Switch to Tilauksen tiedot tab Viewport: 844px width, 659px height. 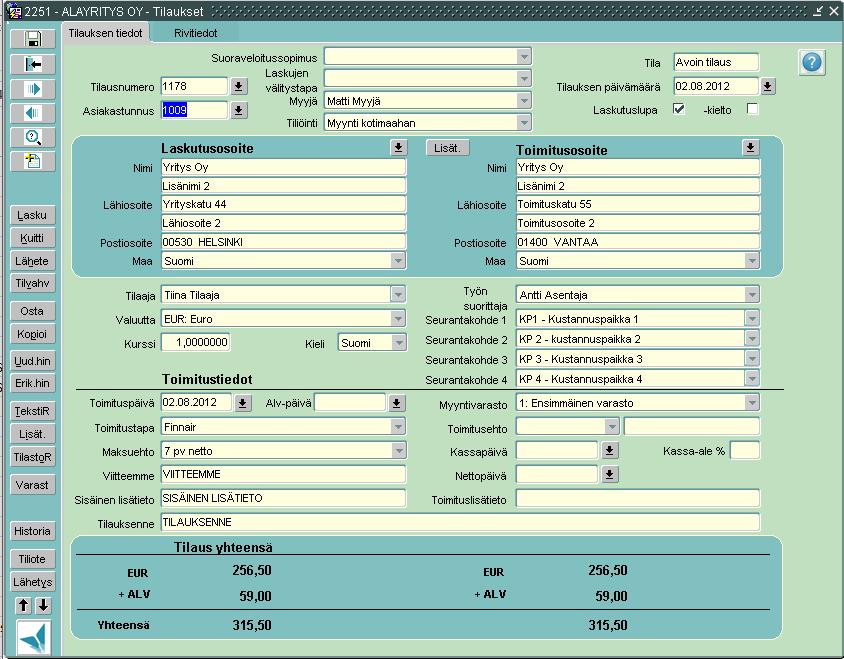click(x=106, y=33)
